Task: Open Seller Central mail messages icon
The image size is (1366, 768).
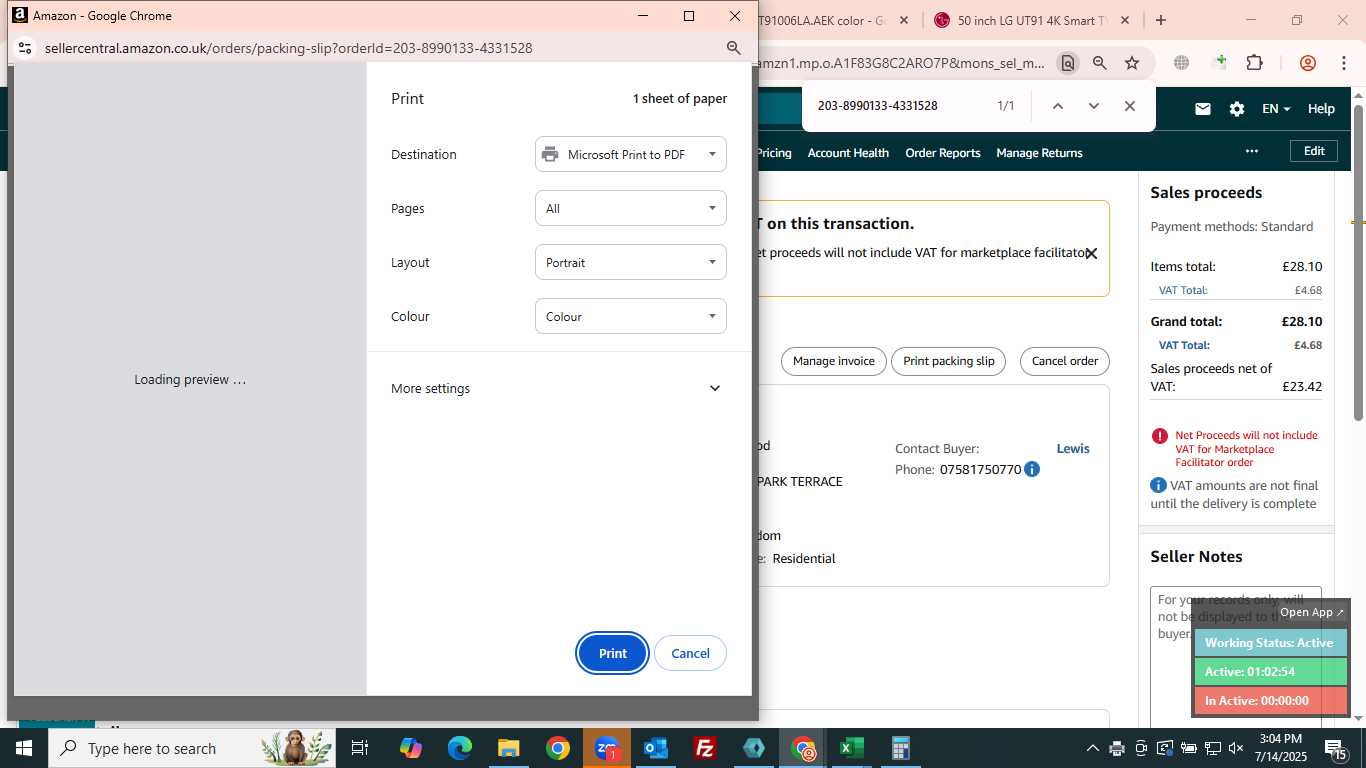Action: [1203, 109]
